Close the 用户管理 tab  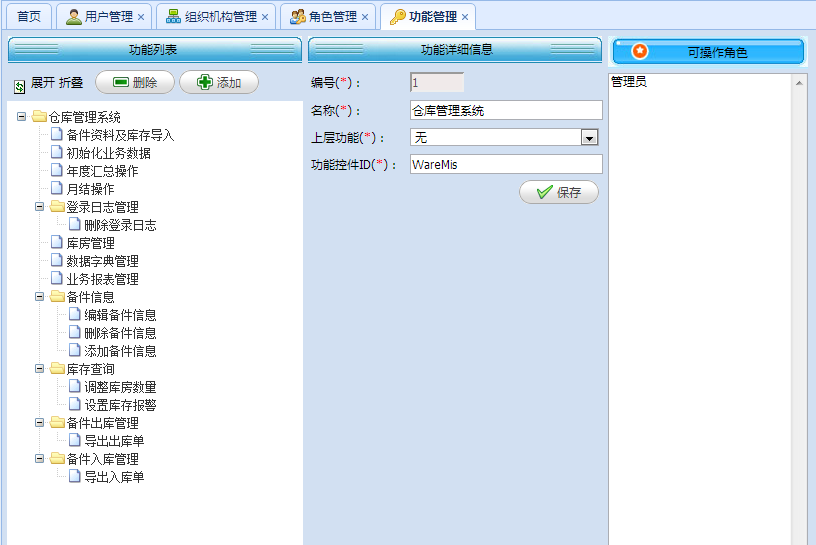141,17
